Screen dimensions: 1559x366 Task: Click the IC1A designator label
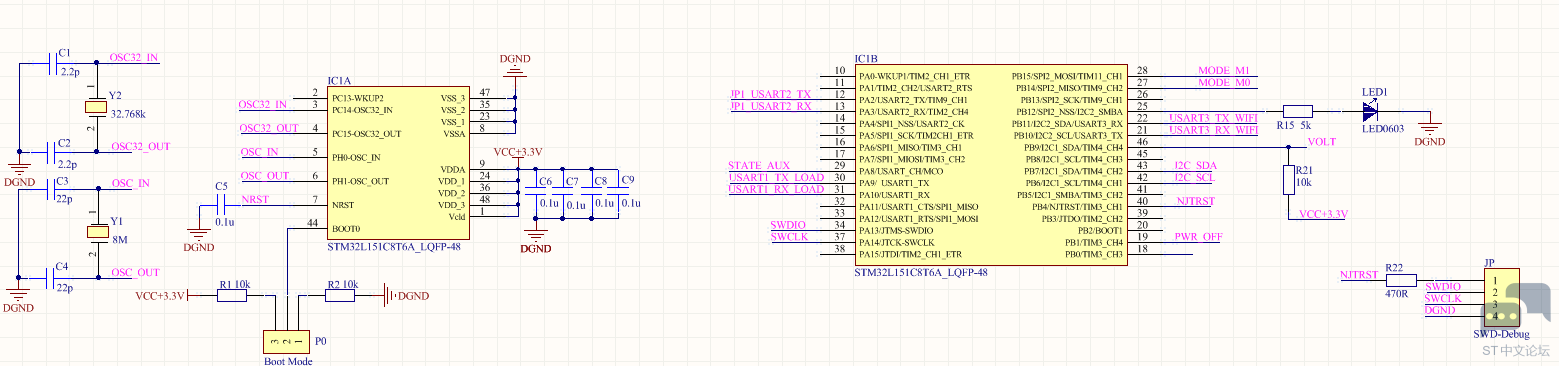pyautogui.click(x=340, y=80)
